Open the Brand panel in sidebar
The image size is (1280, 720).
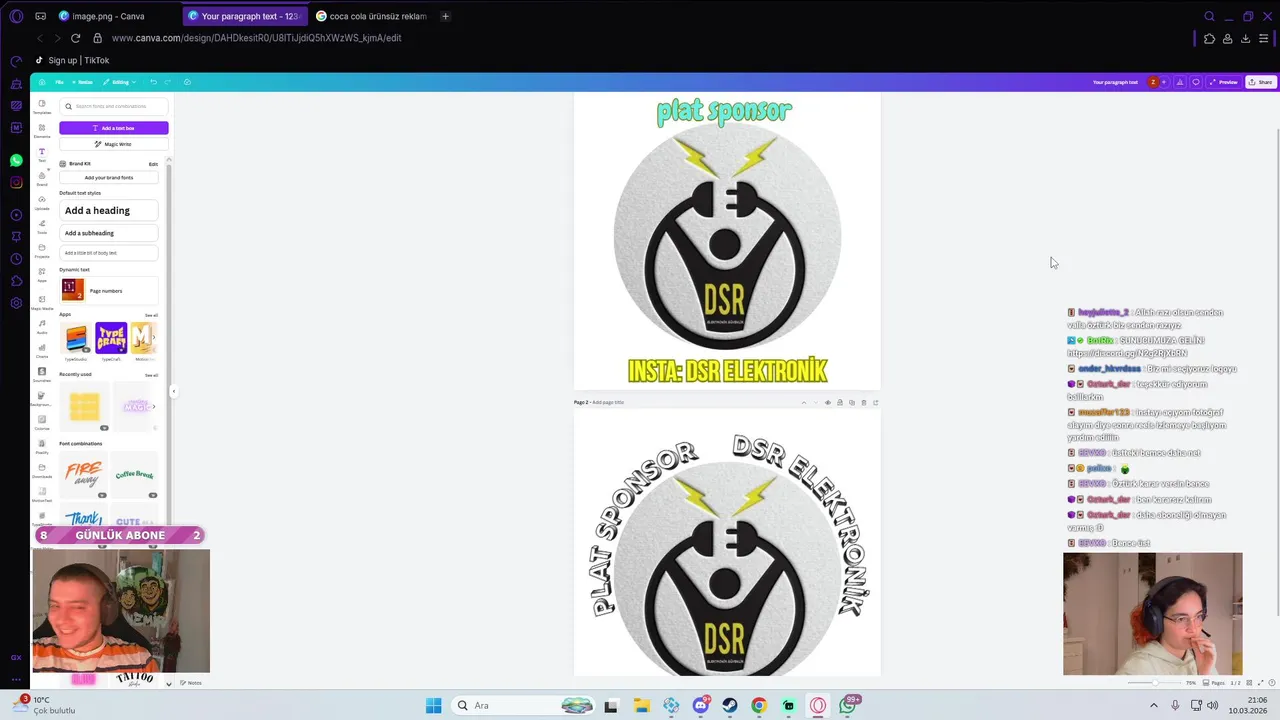pos(42,178)
